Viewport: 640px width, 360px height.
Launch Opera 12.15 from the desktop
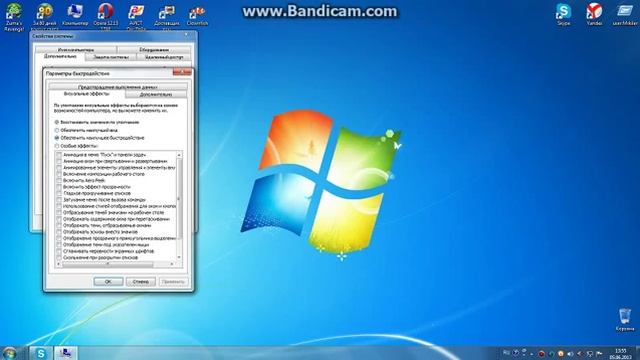click(x=106, y=17)
